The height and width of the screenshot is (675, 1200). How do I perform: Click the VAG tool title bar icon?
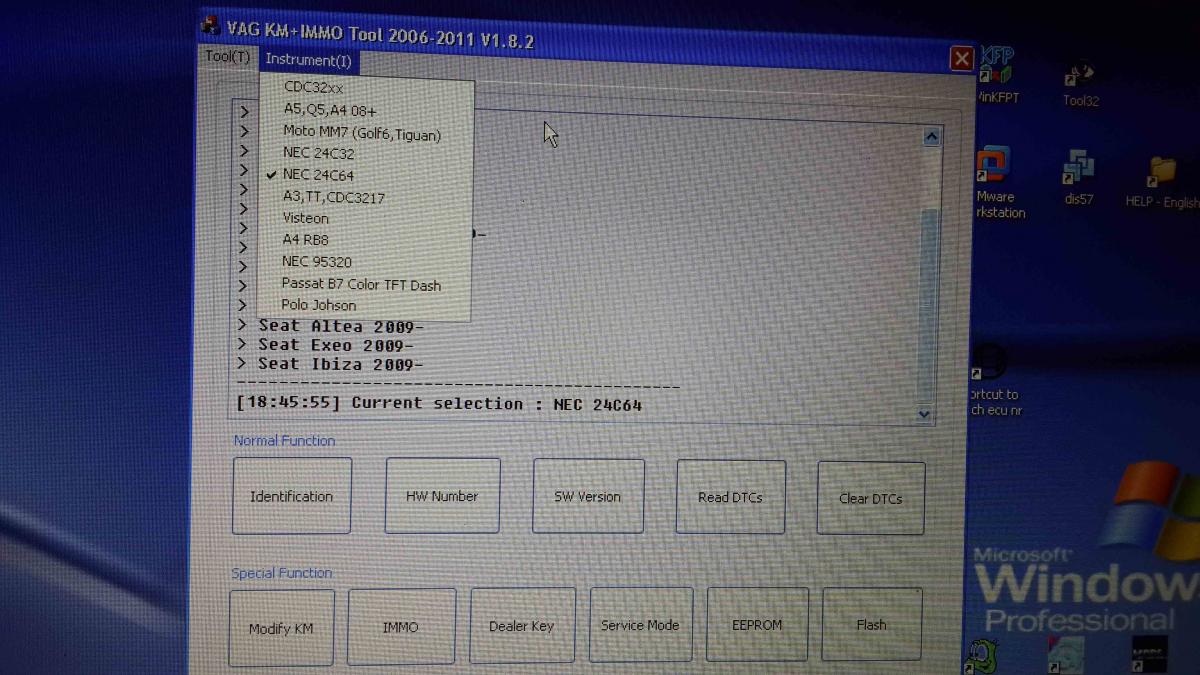(x=210, y=27)
